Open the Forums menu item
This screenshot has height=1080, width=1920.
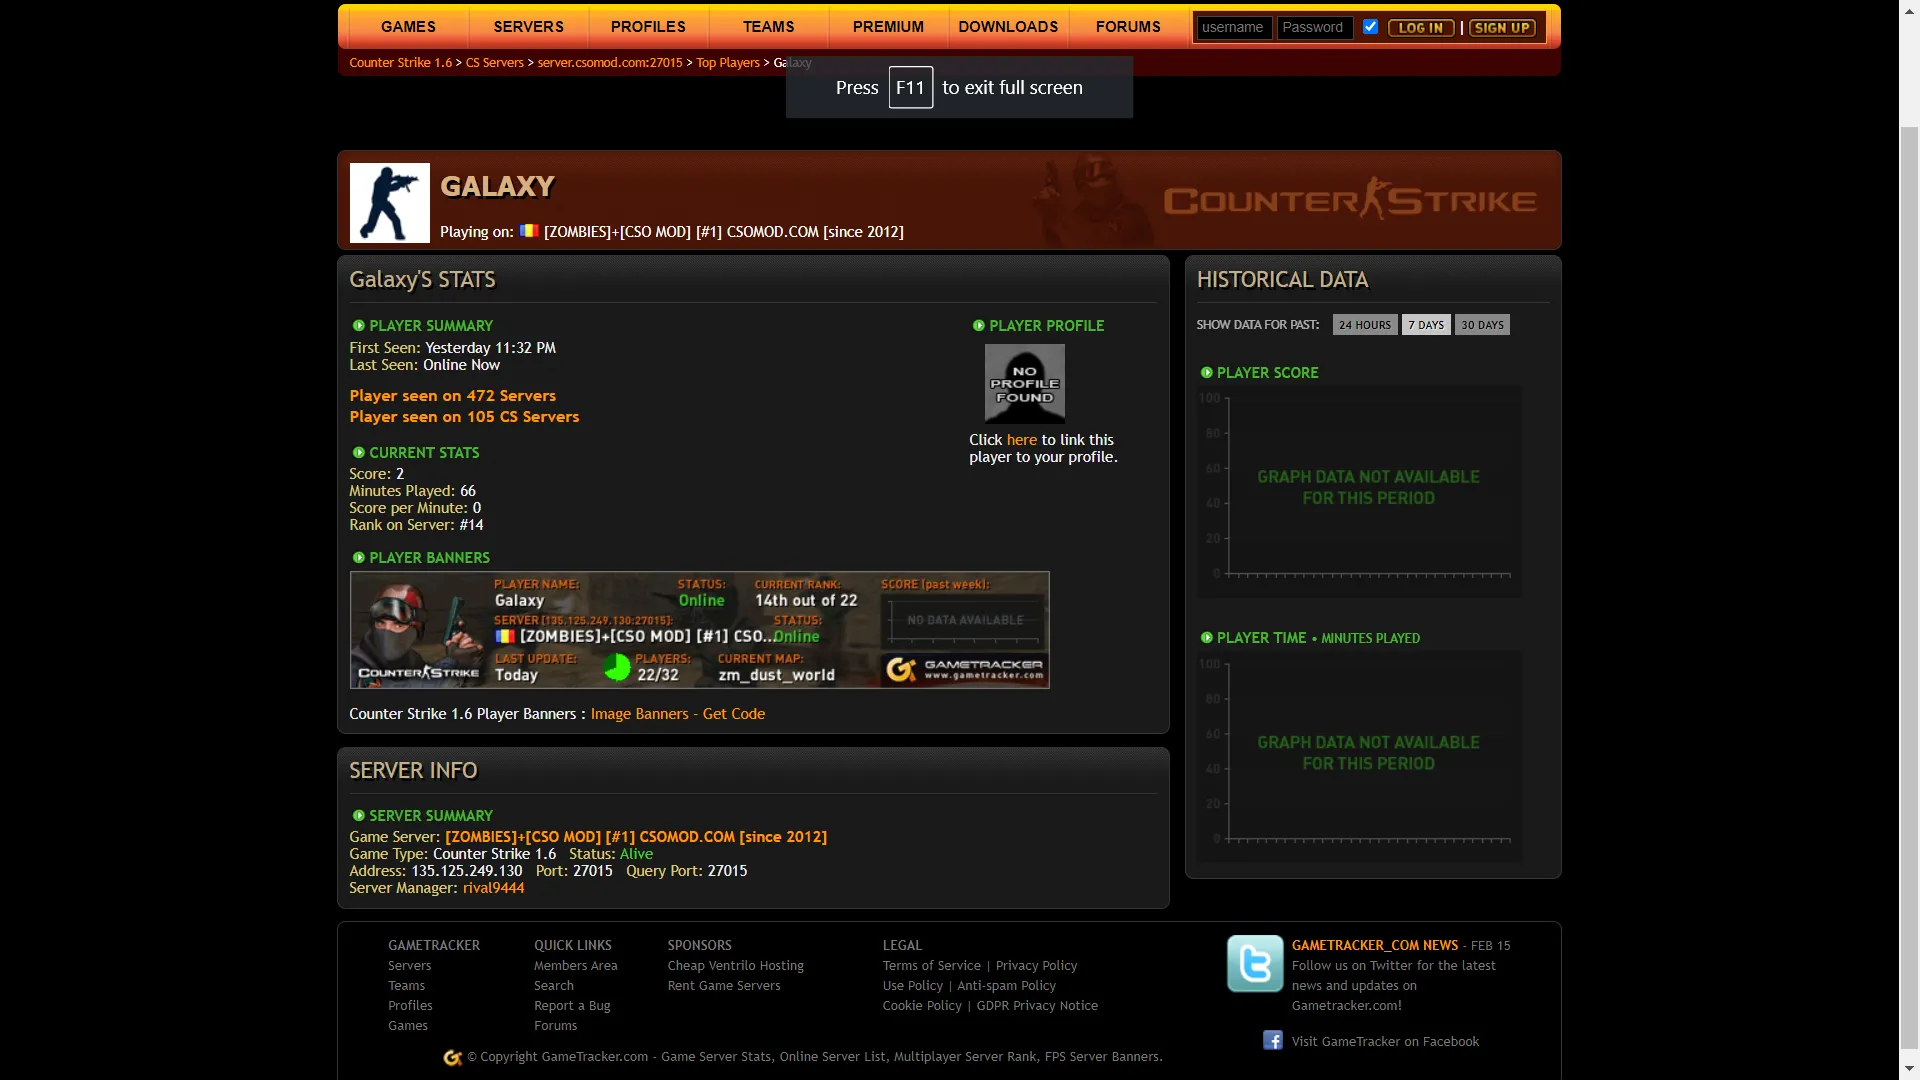click(1128, 27)
